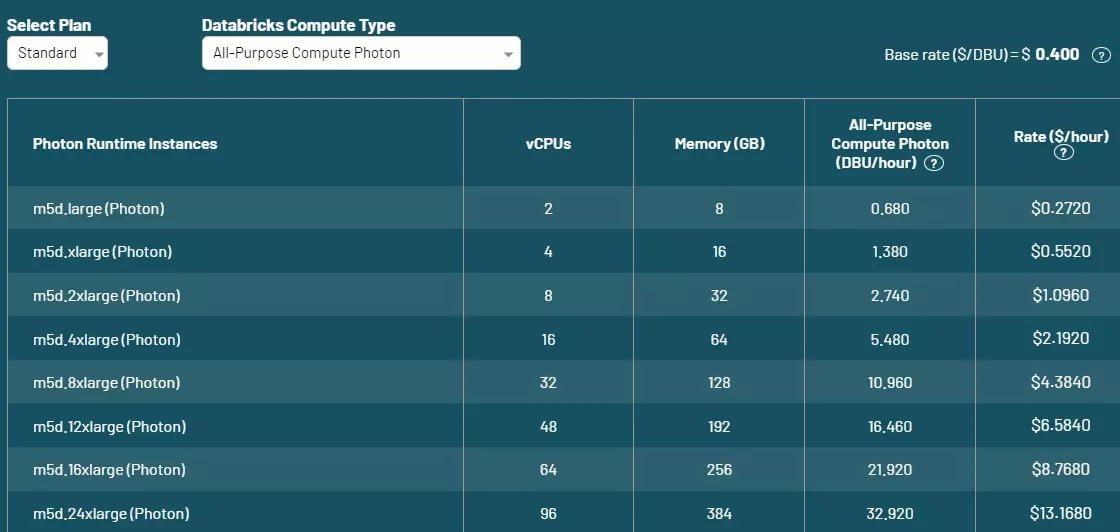The height and width of the screenshot is (532, 1120).
Task: Click the 96 vCPUs cell
Action: (549, 513)
